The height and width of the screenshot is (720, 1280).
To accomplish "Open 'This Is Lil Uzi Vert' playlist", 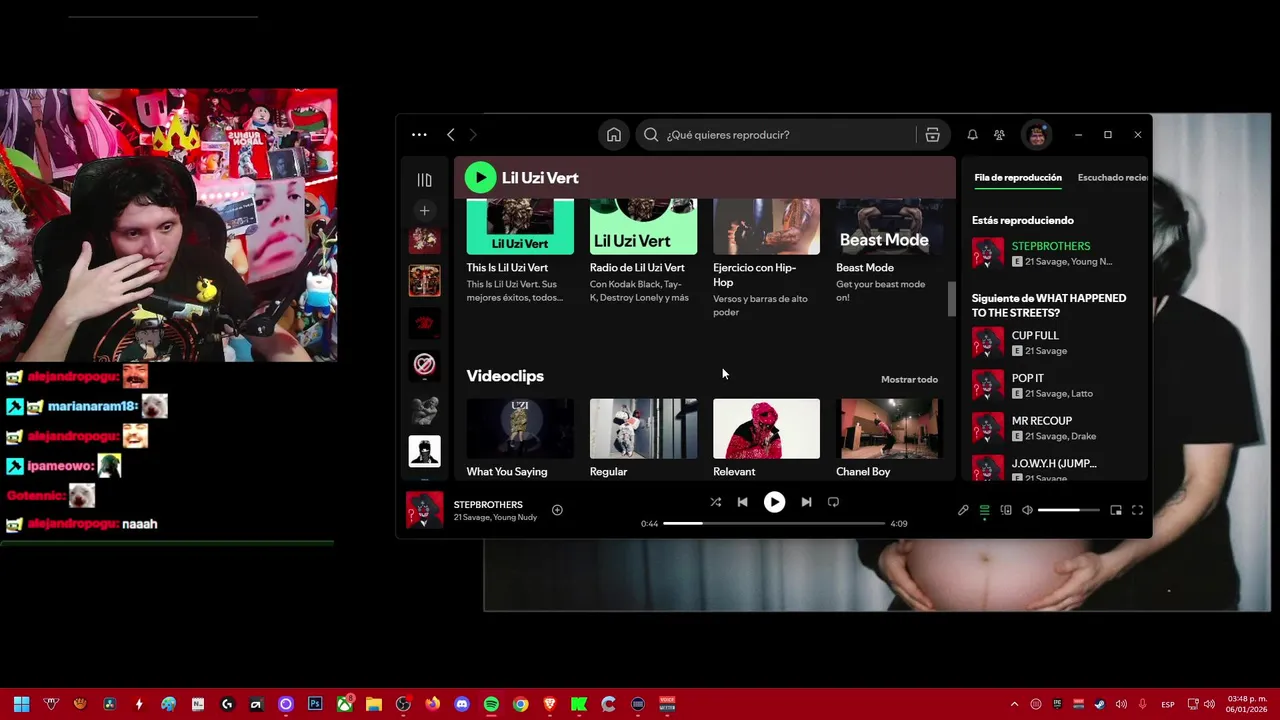I will coord(520,250).
